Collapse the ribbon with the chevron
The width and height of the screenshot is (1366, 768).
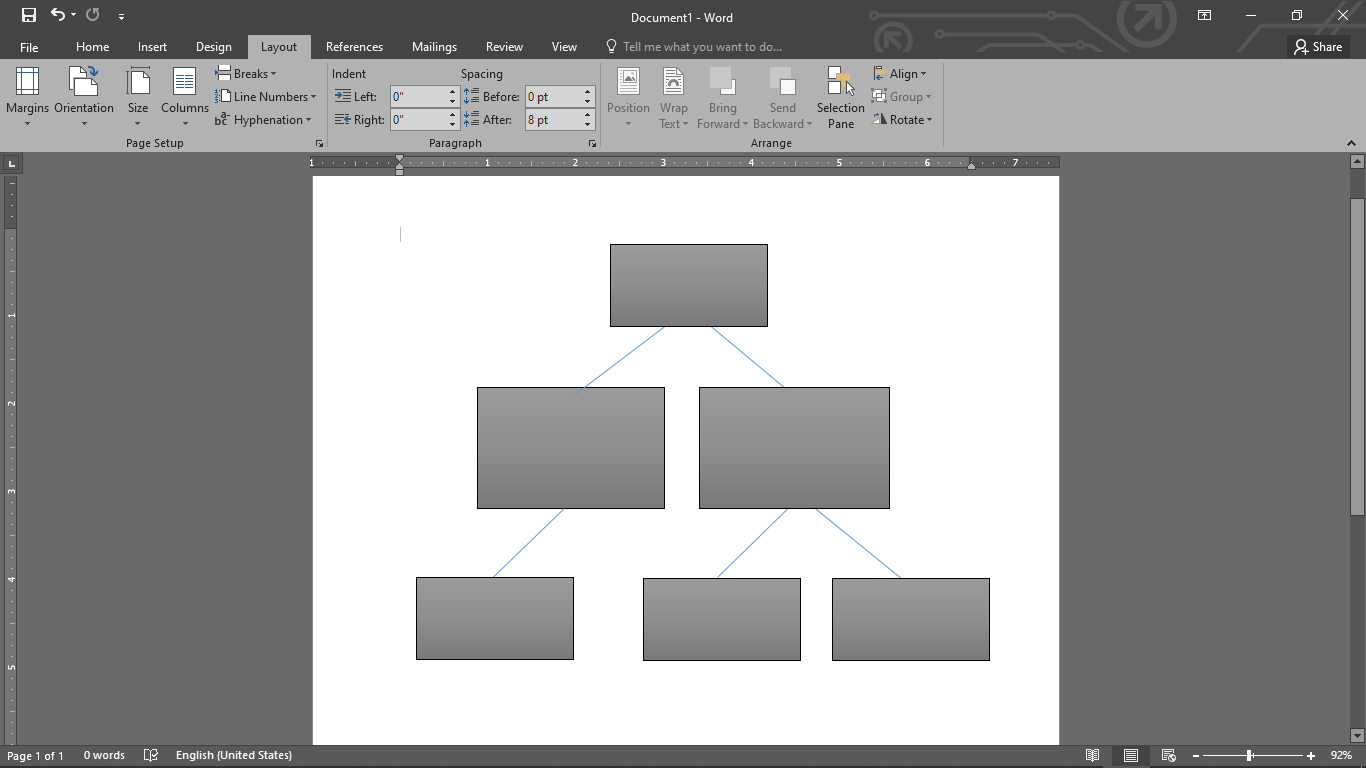pyautogui.click(x=1351, y=144)
